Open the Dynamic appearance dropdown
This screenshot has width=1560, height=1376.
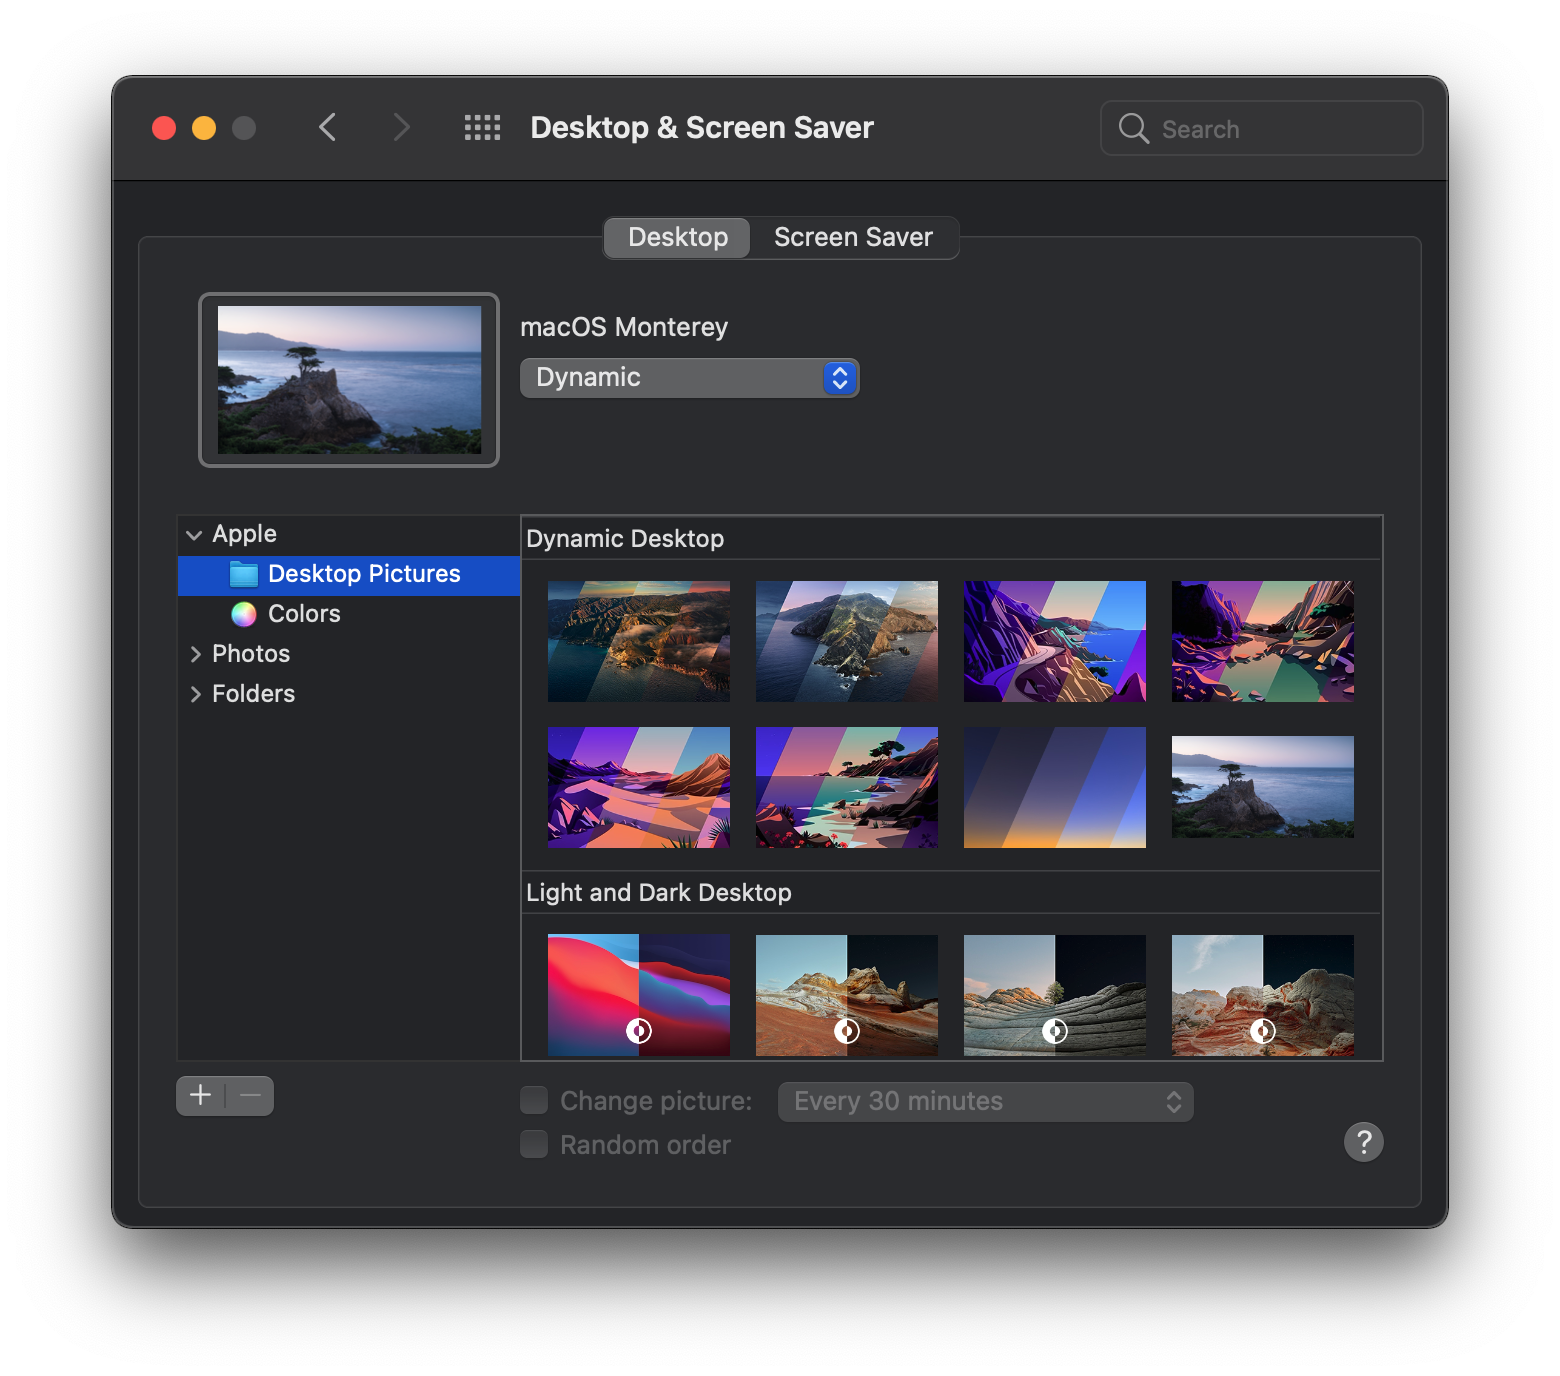[689, 378]
